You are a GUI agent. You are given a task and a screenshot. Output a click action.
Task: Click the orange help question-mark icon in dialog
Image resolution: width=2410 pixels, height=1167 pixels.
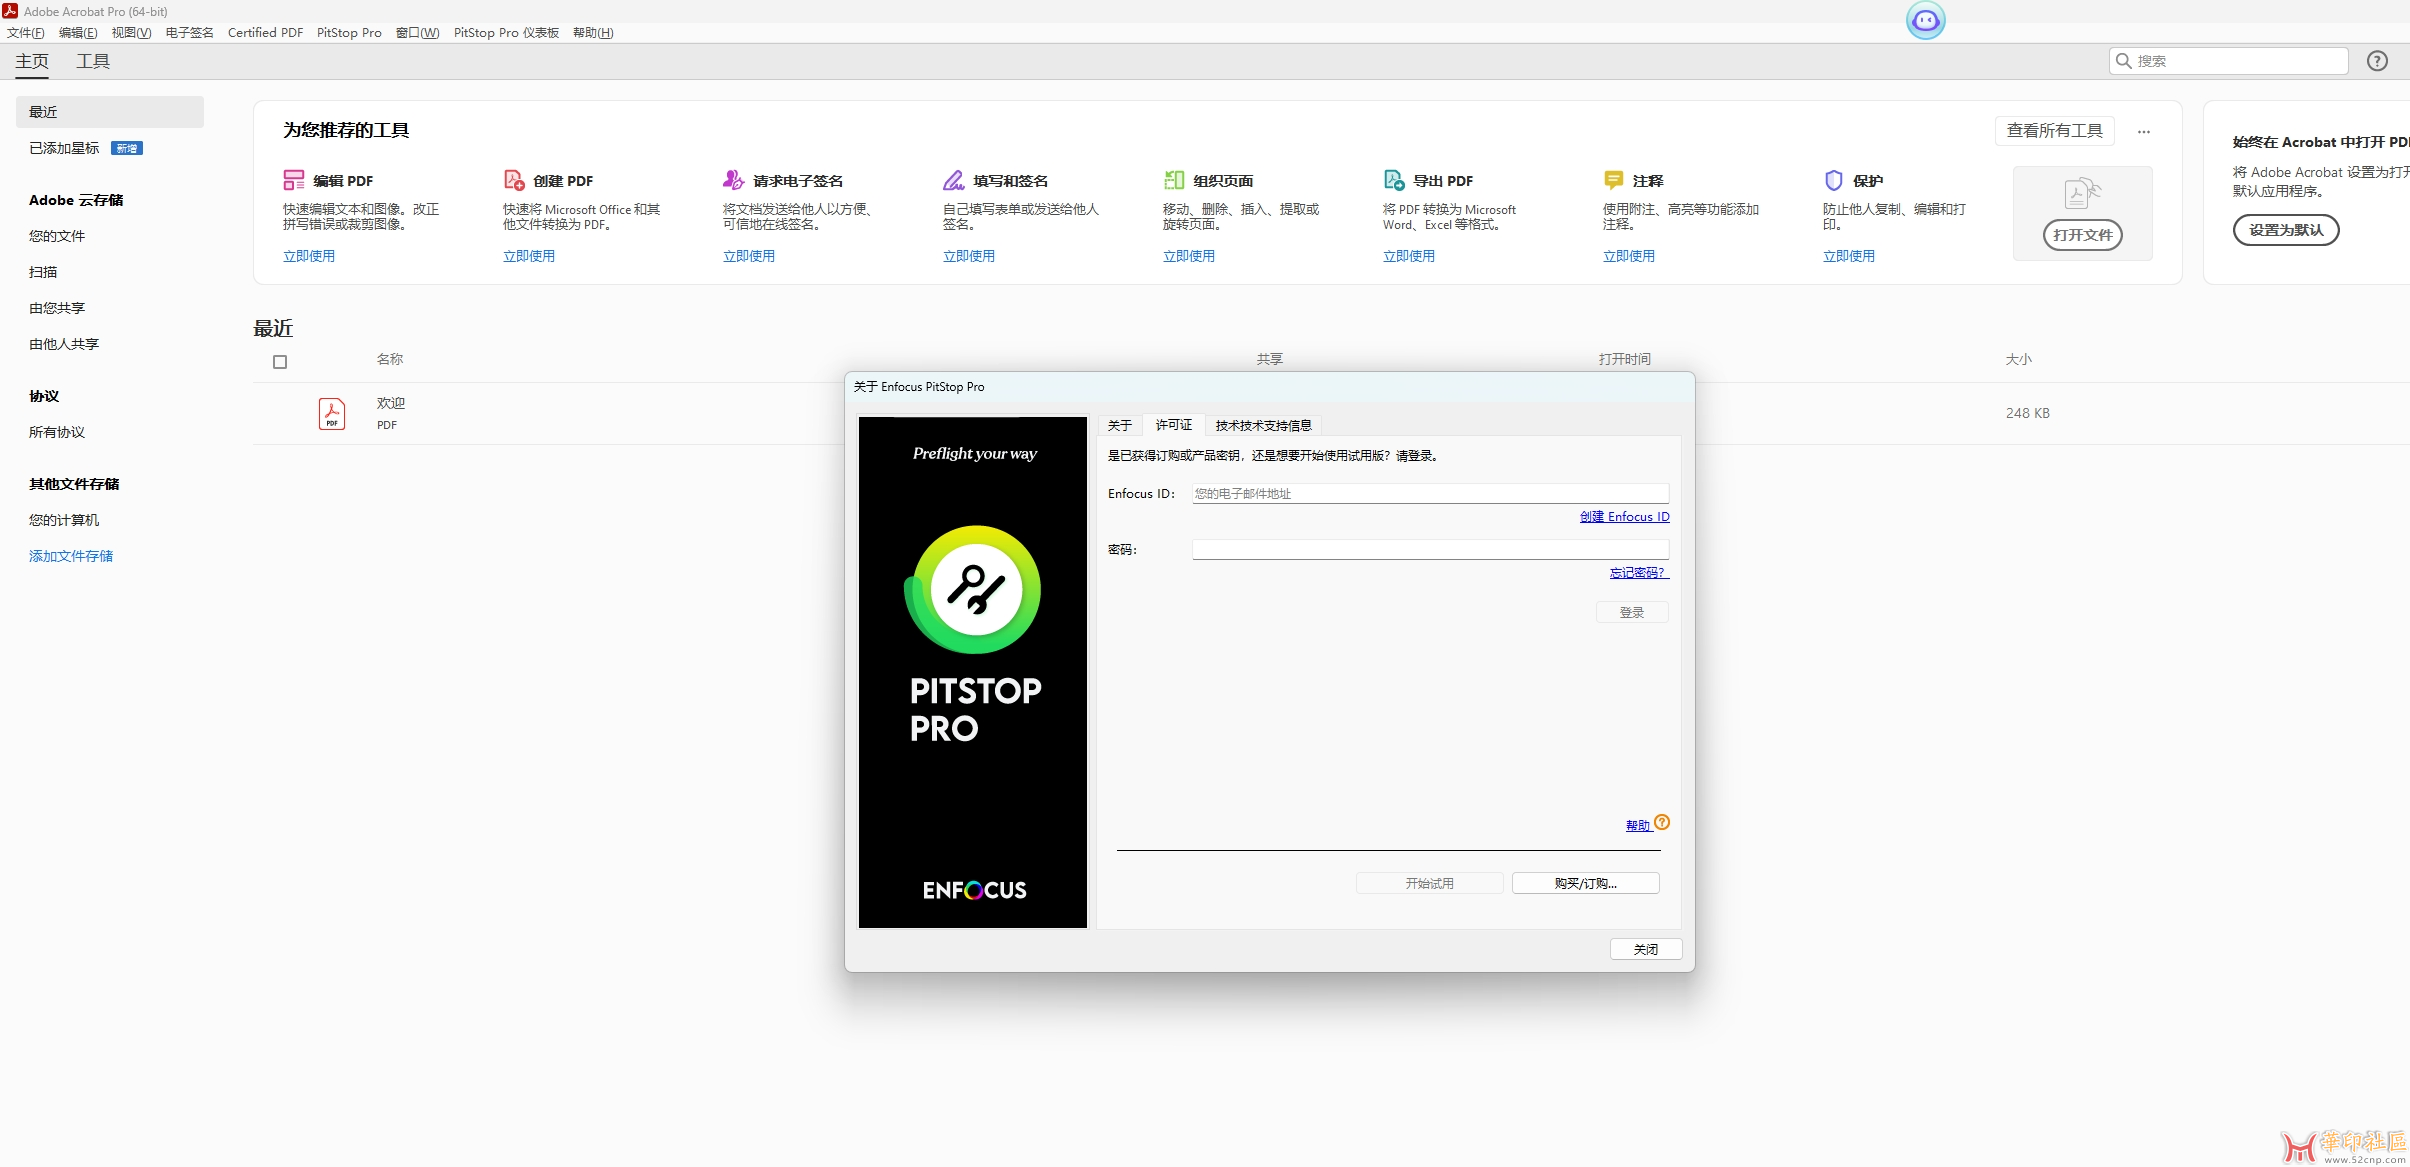coord(1662,822)
